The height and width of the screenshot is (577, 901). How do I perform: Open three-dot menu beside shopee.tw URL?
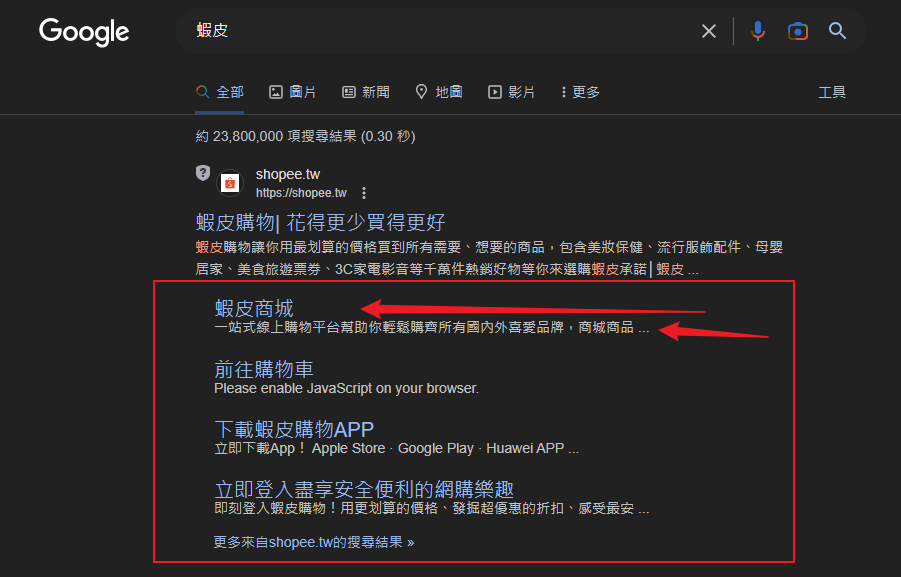tap(364, 193)
